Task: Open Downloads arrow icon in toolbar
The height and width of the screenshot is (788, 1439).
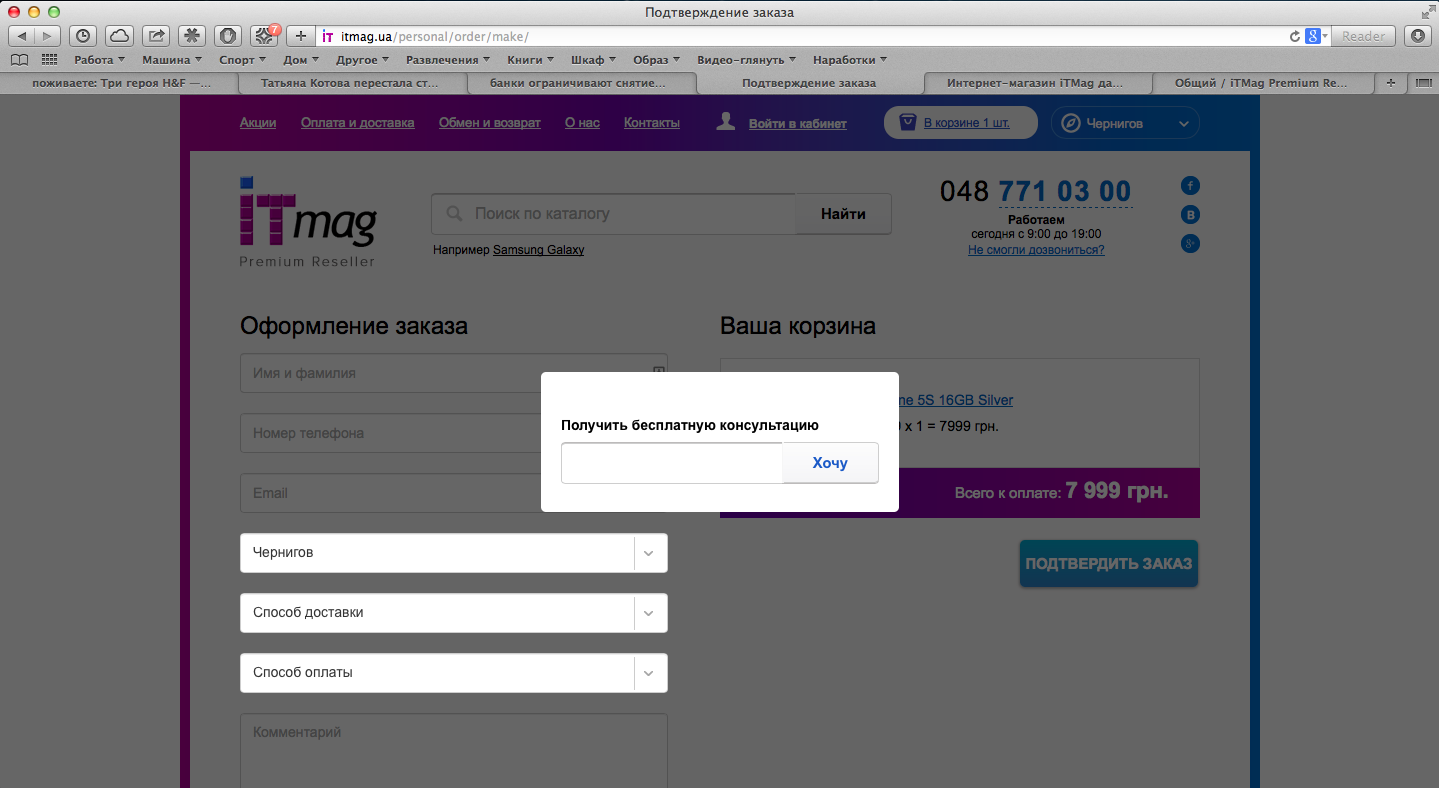Action: pos(1417,36)
